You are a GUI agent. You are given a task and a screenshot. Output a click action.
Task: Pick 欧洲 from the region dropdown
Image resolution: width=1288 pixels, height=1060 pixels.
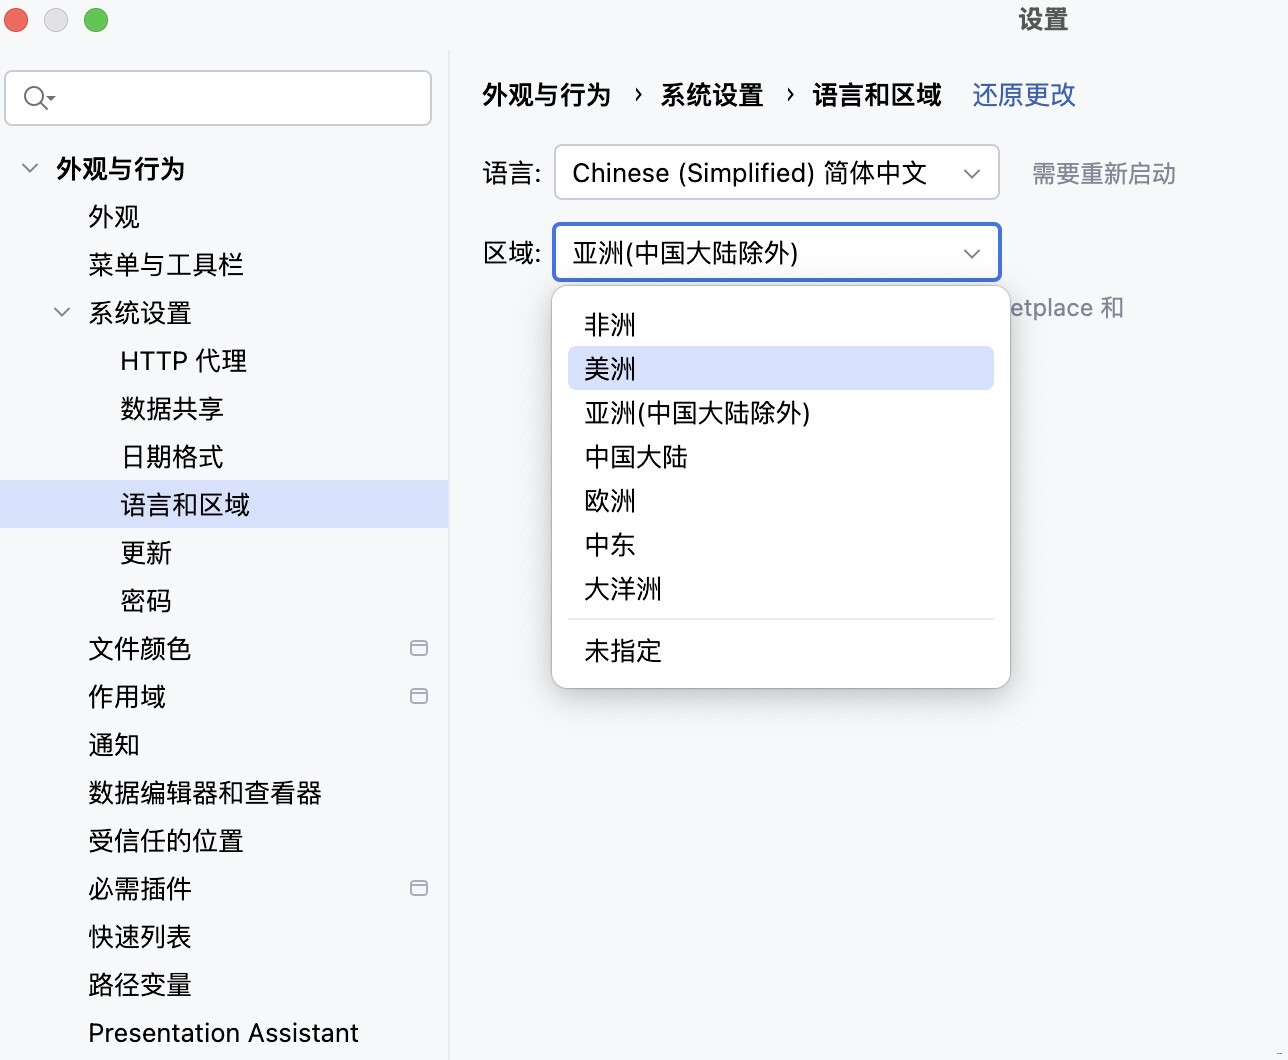[x=610, y=501]
